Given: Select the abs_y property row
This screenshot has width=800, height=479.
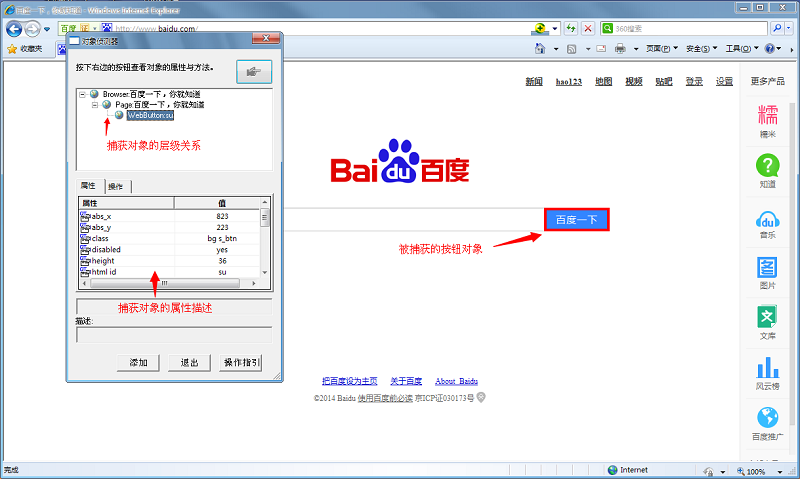Looking at the screenshot, I should 169,228.
